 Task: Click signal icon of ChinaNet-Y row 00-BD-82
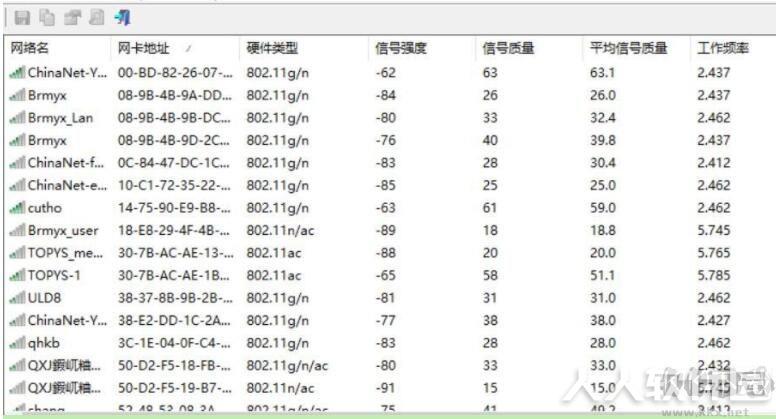tap(17, 73)
